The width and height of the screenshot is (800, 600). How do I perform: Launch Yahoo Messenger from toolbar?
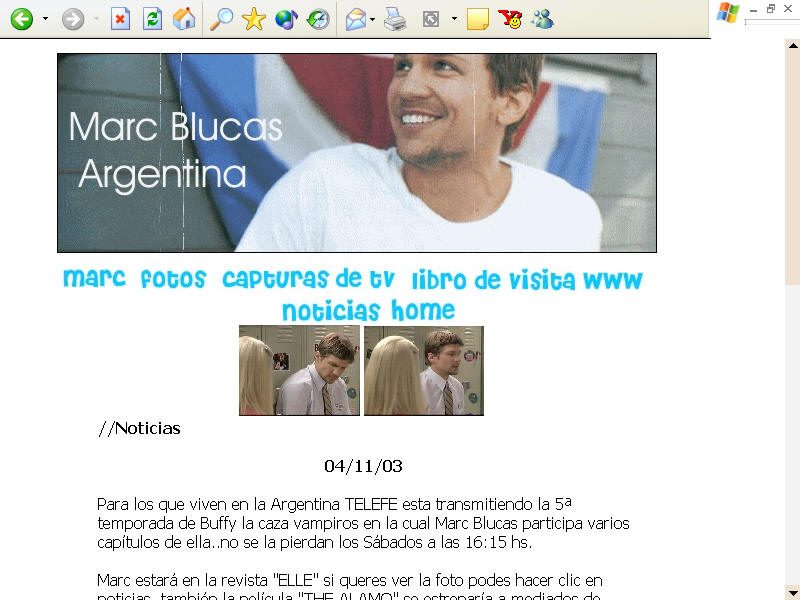tap(510, 19)
